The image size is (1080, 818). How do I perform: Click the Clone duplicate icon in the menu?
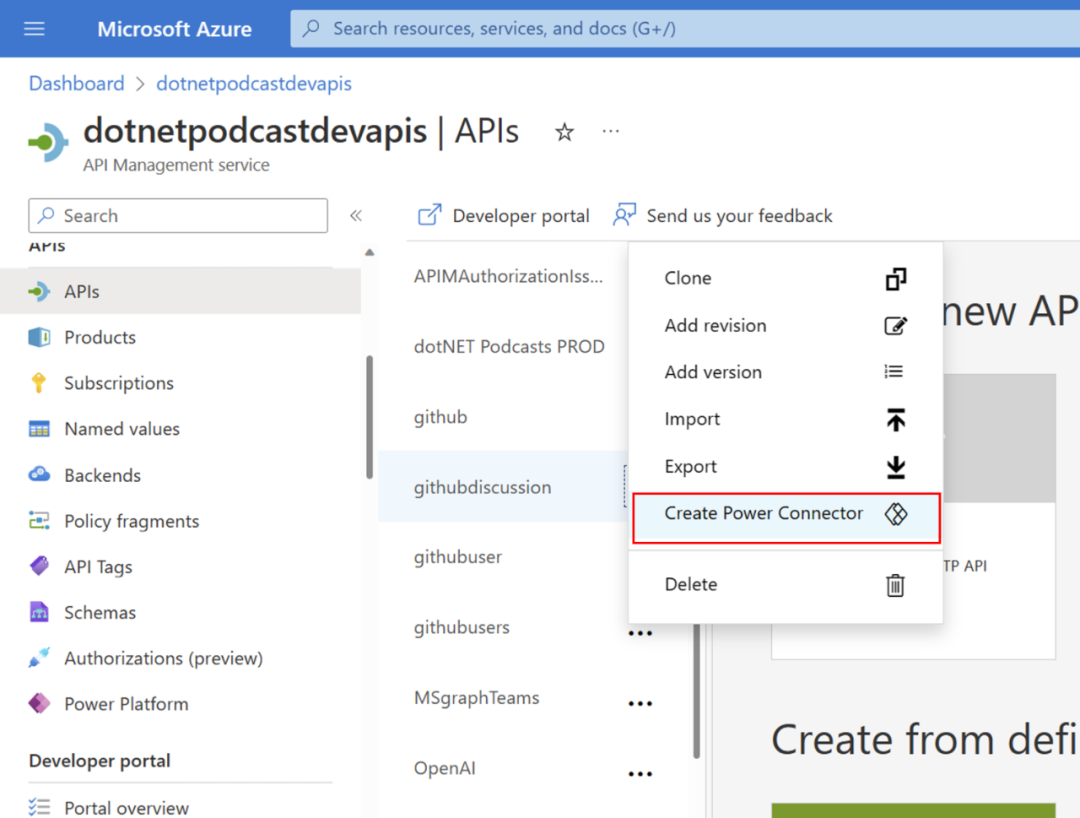point(895,279)
